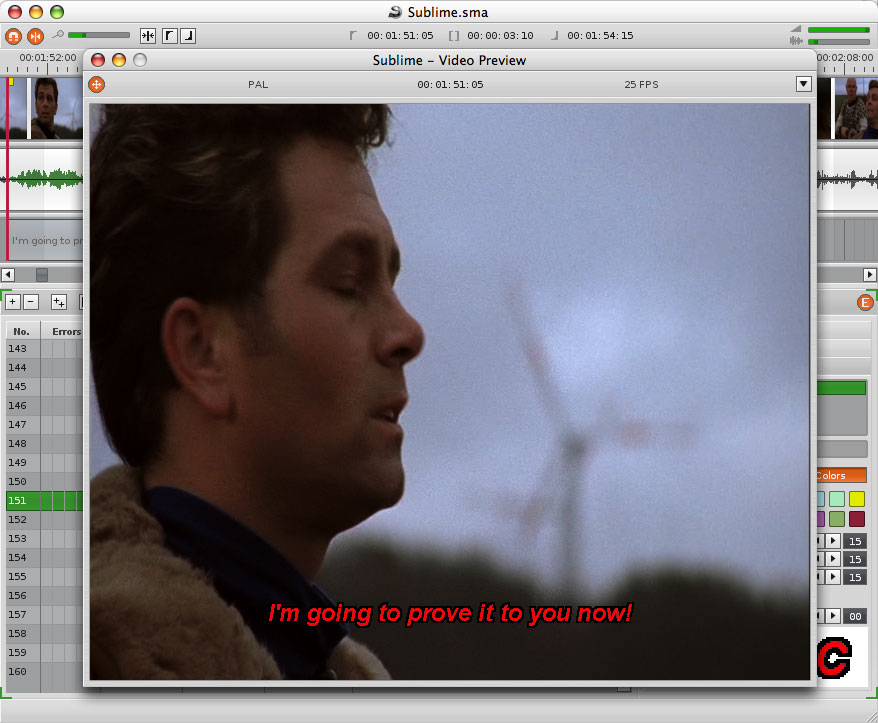The width and height of the screenshot is (878, 723).
Task: Click the in-time marker icon beside 00:01:51:05
Action: (x=353, y=36)
